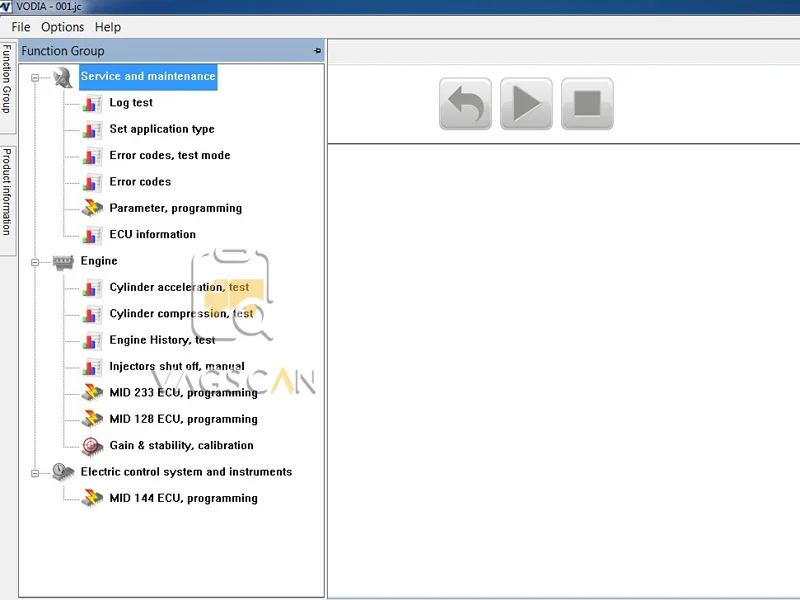Click the Function Group panel header title
The width and height of the screenshot is (800, 600).
63,51
